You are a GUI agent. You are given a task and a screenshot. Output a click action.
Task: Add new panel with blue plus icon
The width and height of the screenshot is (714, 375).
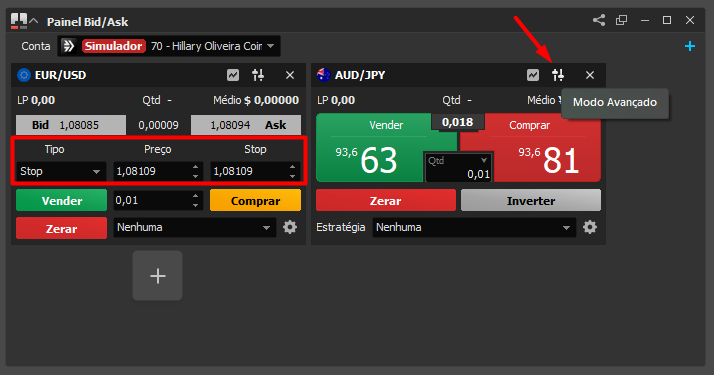pyautogui.click(x=690, y=46)
